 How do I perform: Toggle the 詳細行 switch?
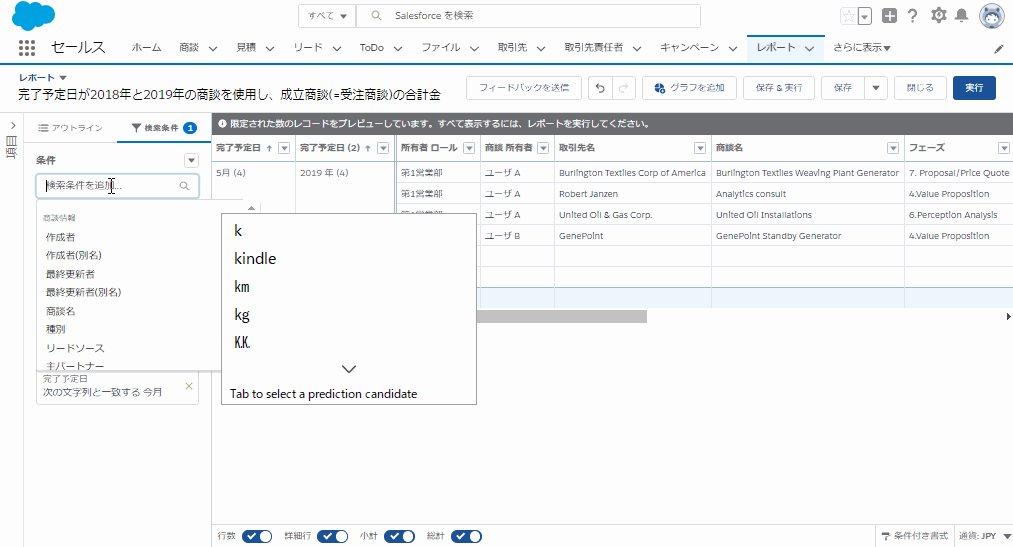tap(332, 536)
